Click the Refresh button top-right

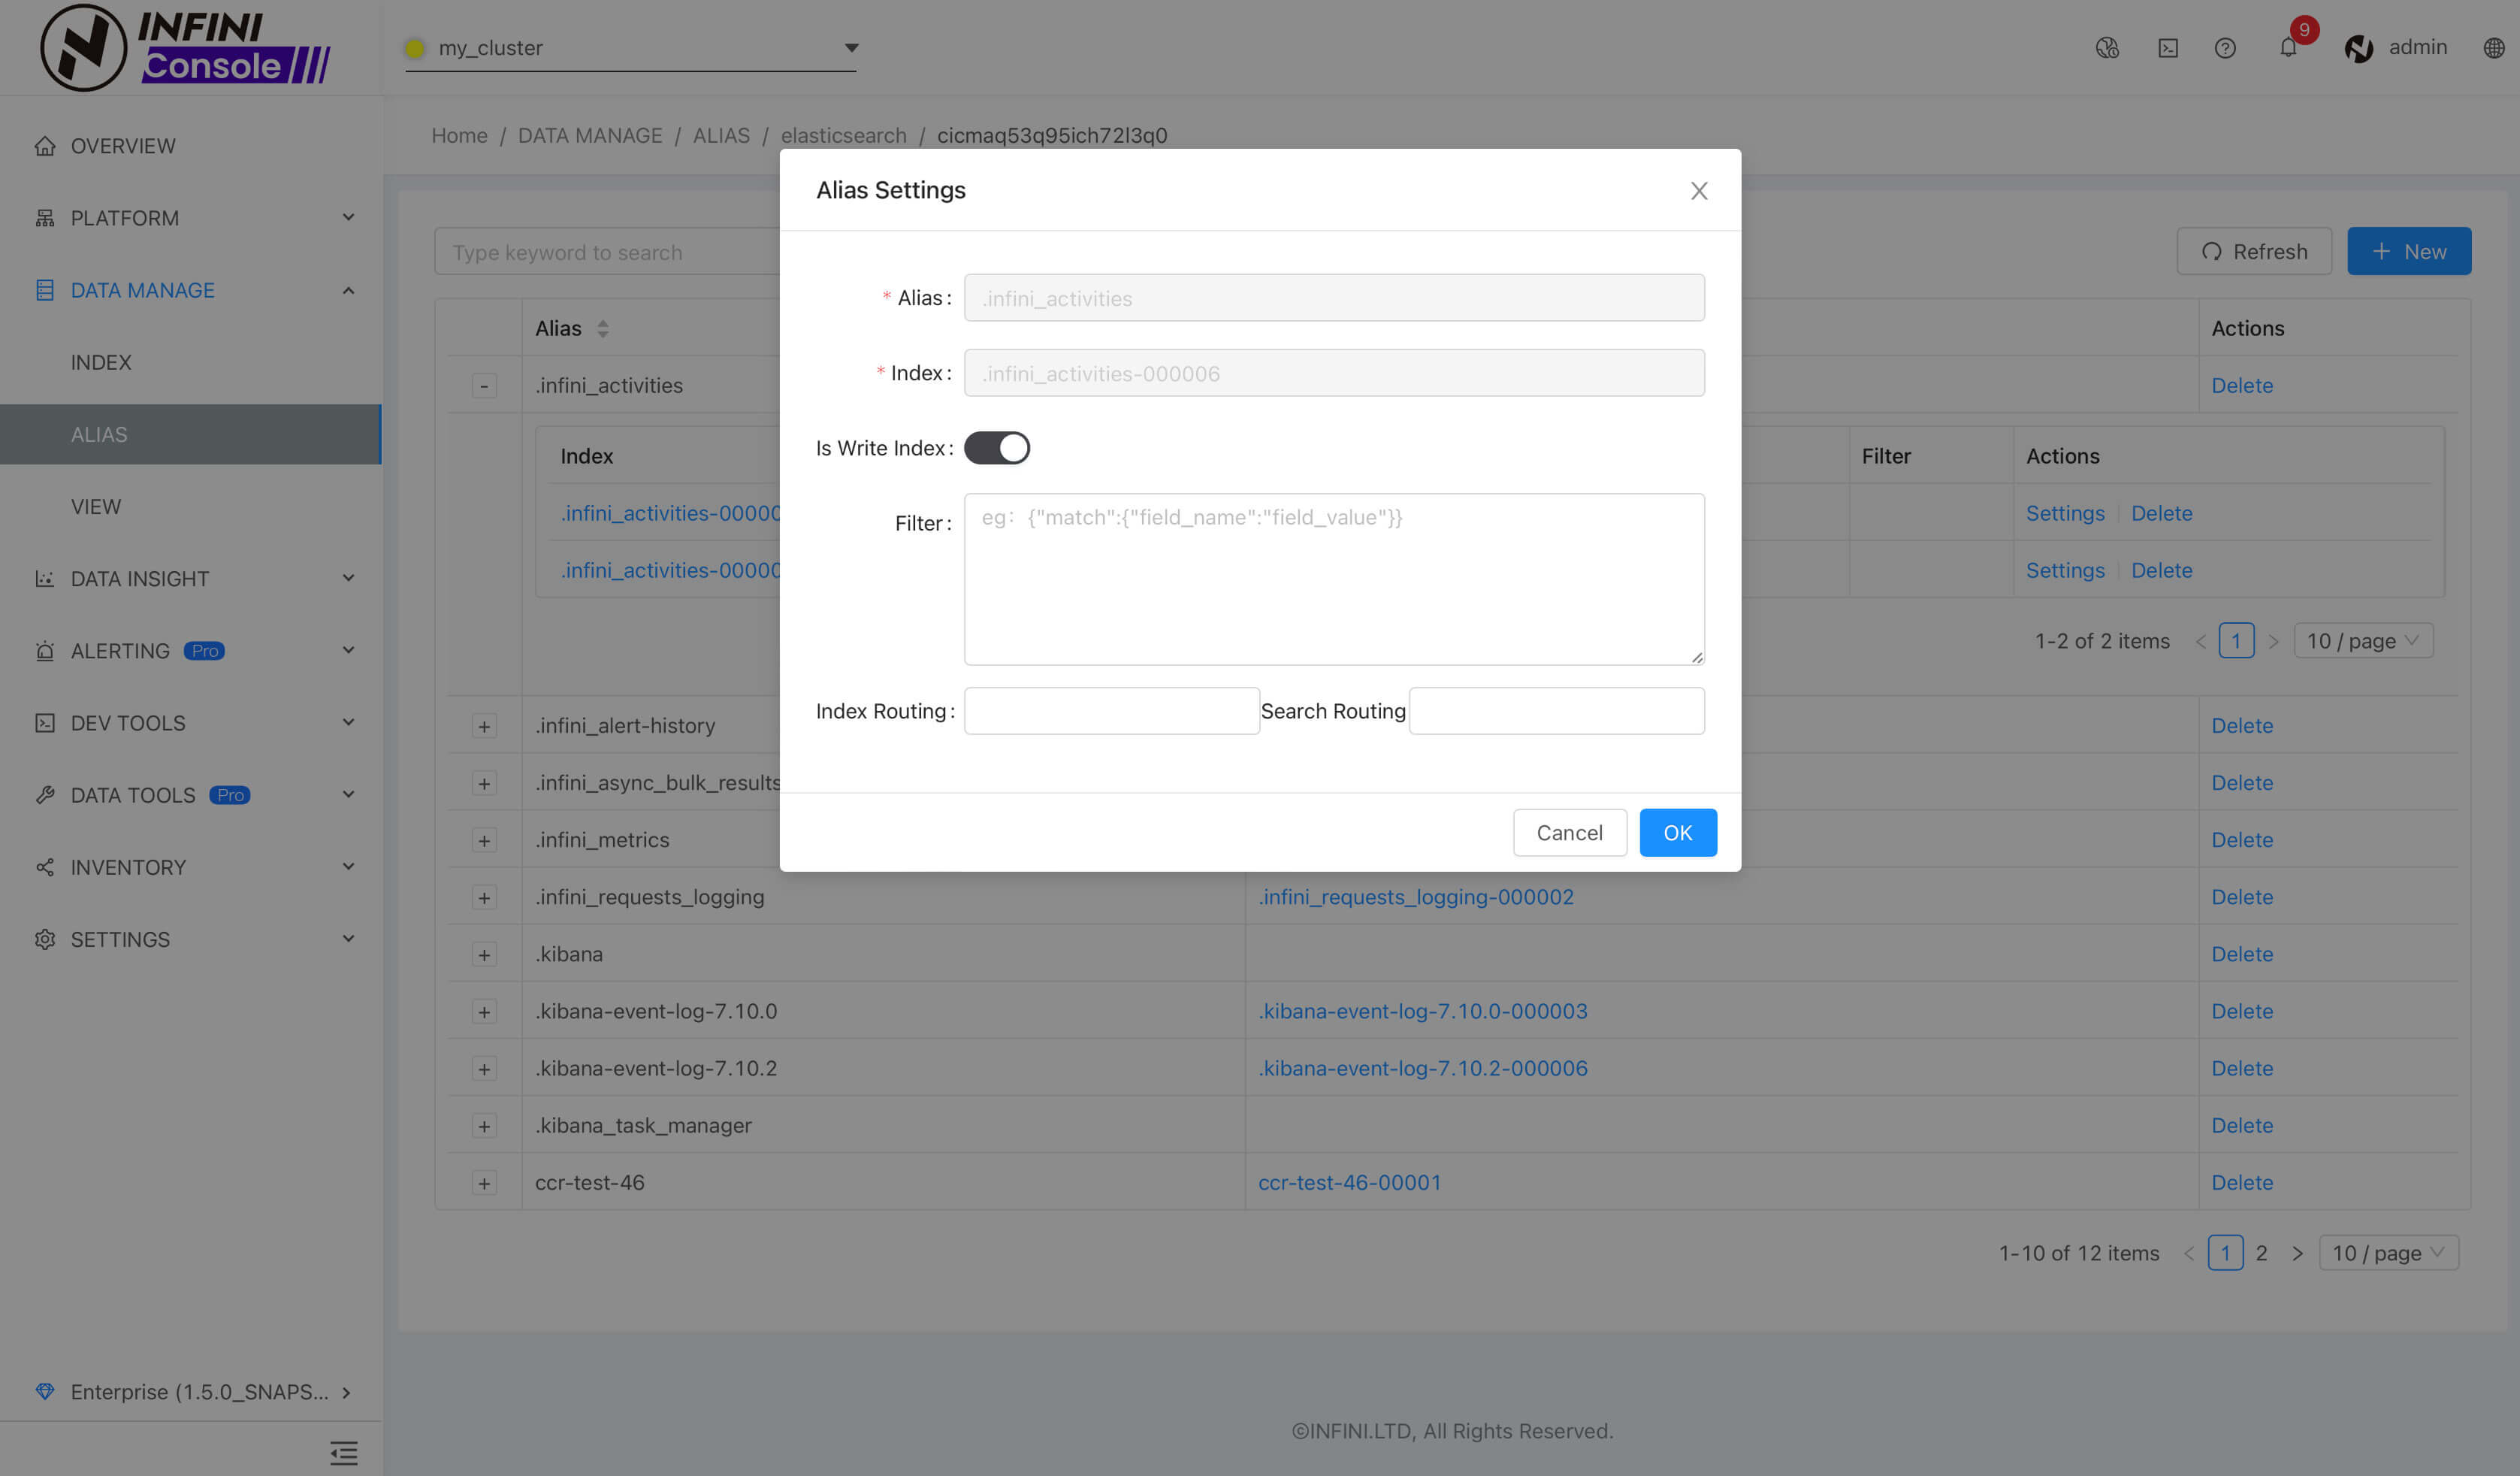coord(2256,250)
